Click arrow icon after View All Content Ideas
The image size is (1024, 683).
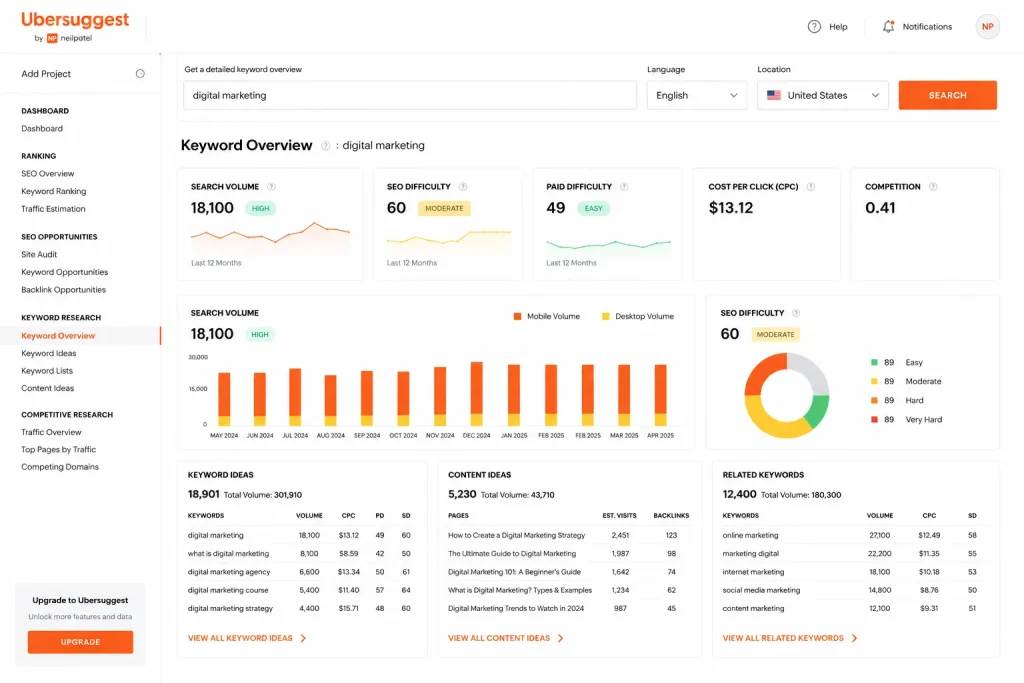tap(560, 638)
